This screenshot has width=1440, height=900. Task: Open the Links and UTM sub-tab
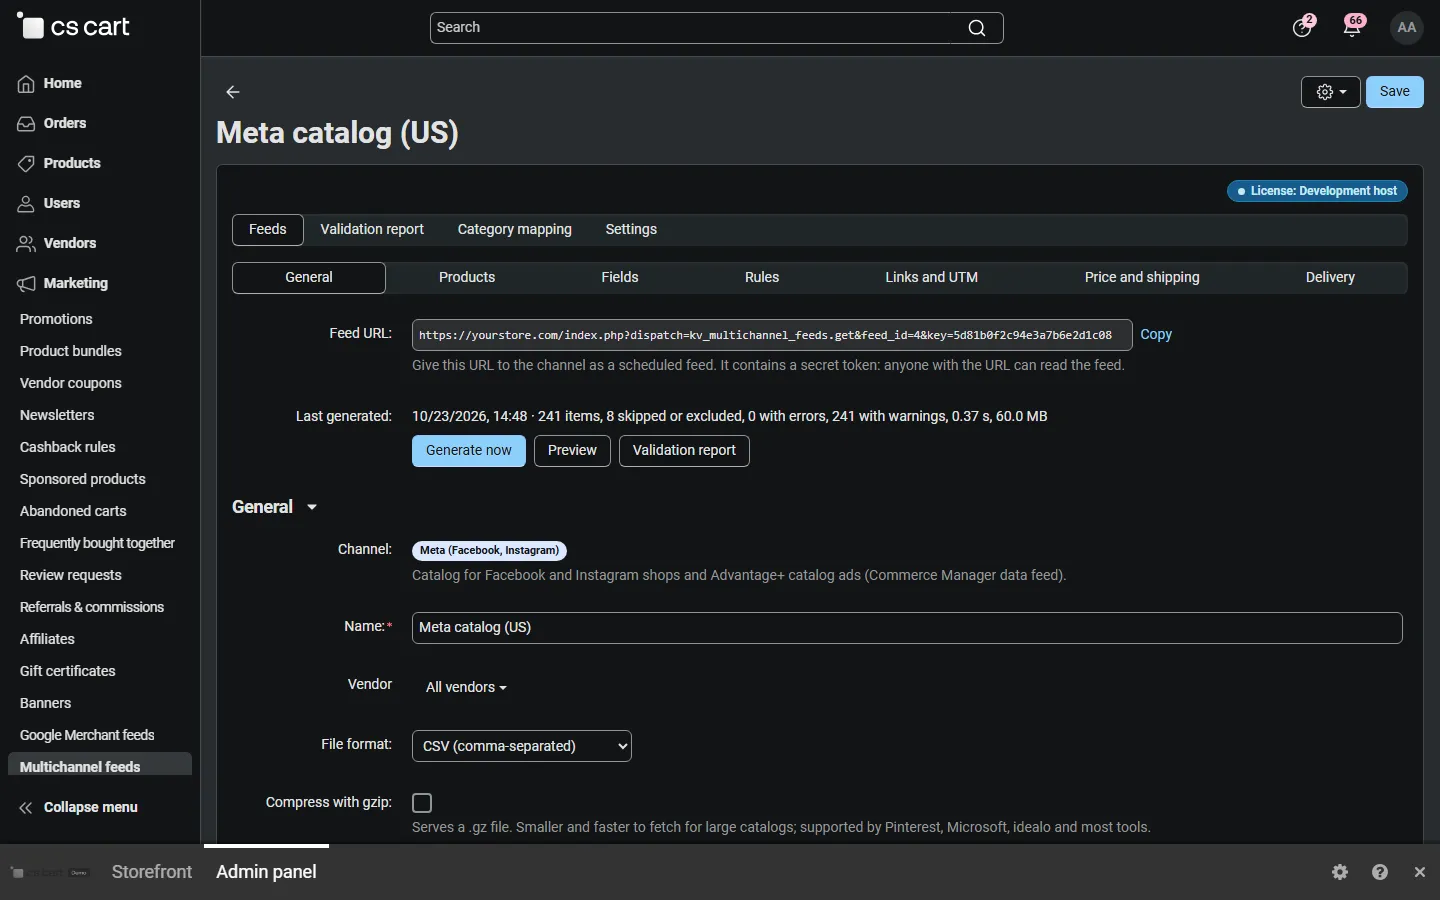pos(932,278)
